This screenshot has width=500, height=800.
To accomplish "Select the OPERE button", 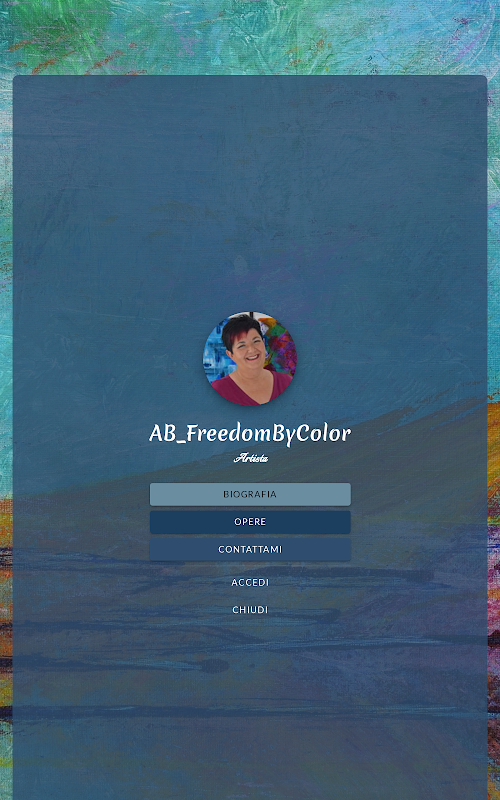I will [x=250, y=522].
